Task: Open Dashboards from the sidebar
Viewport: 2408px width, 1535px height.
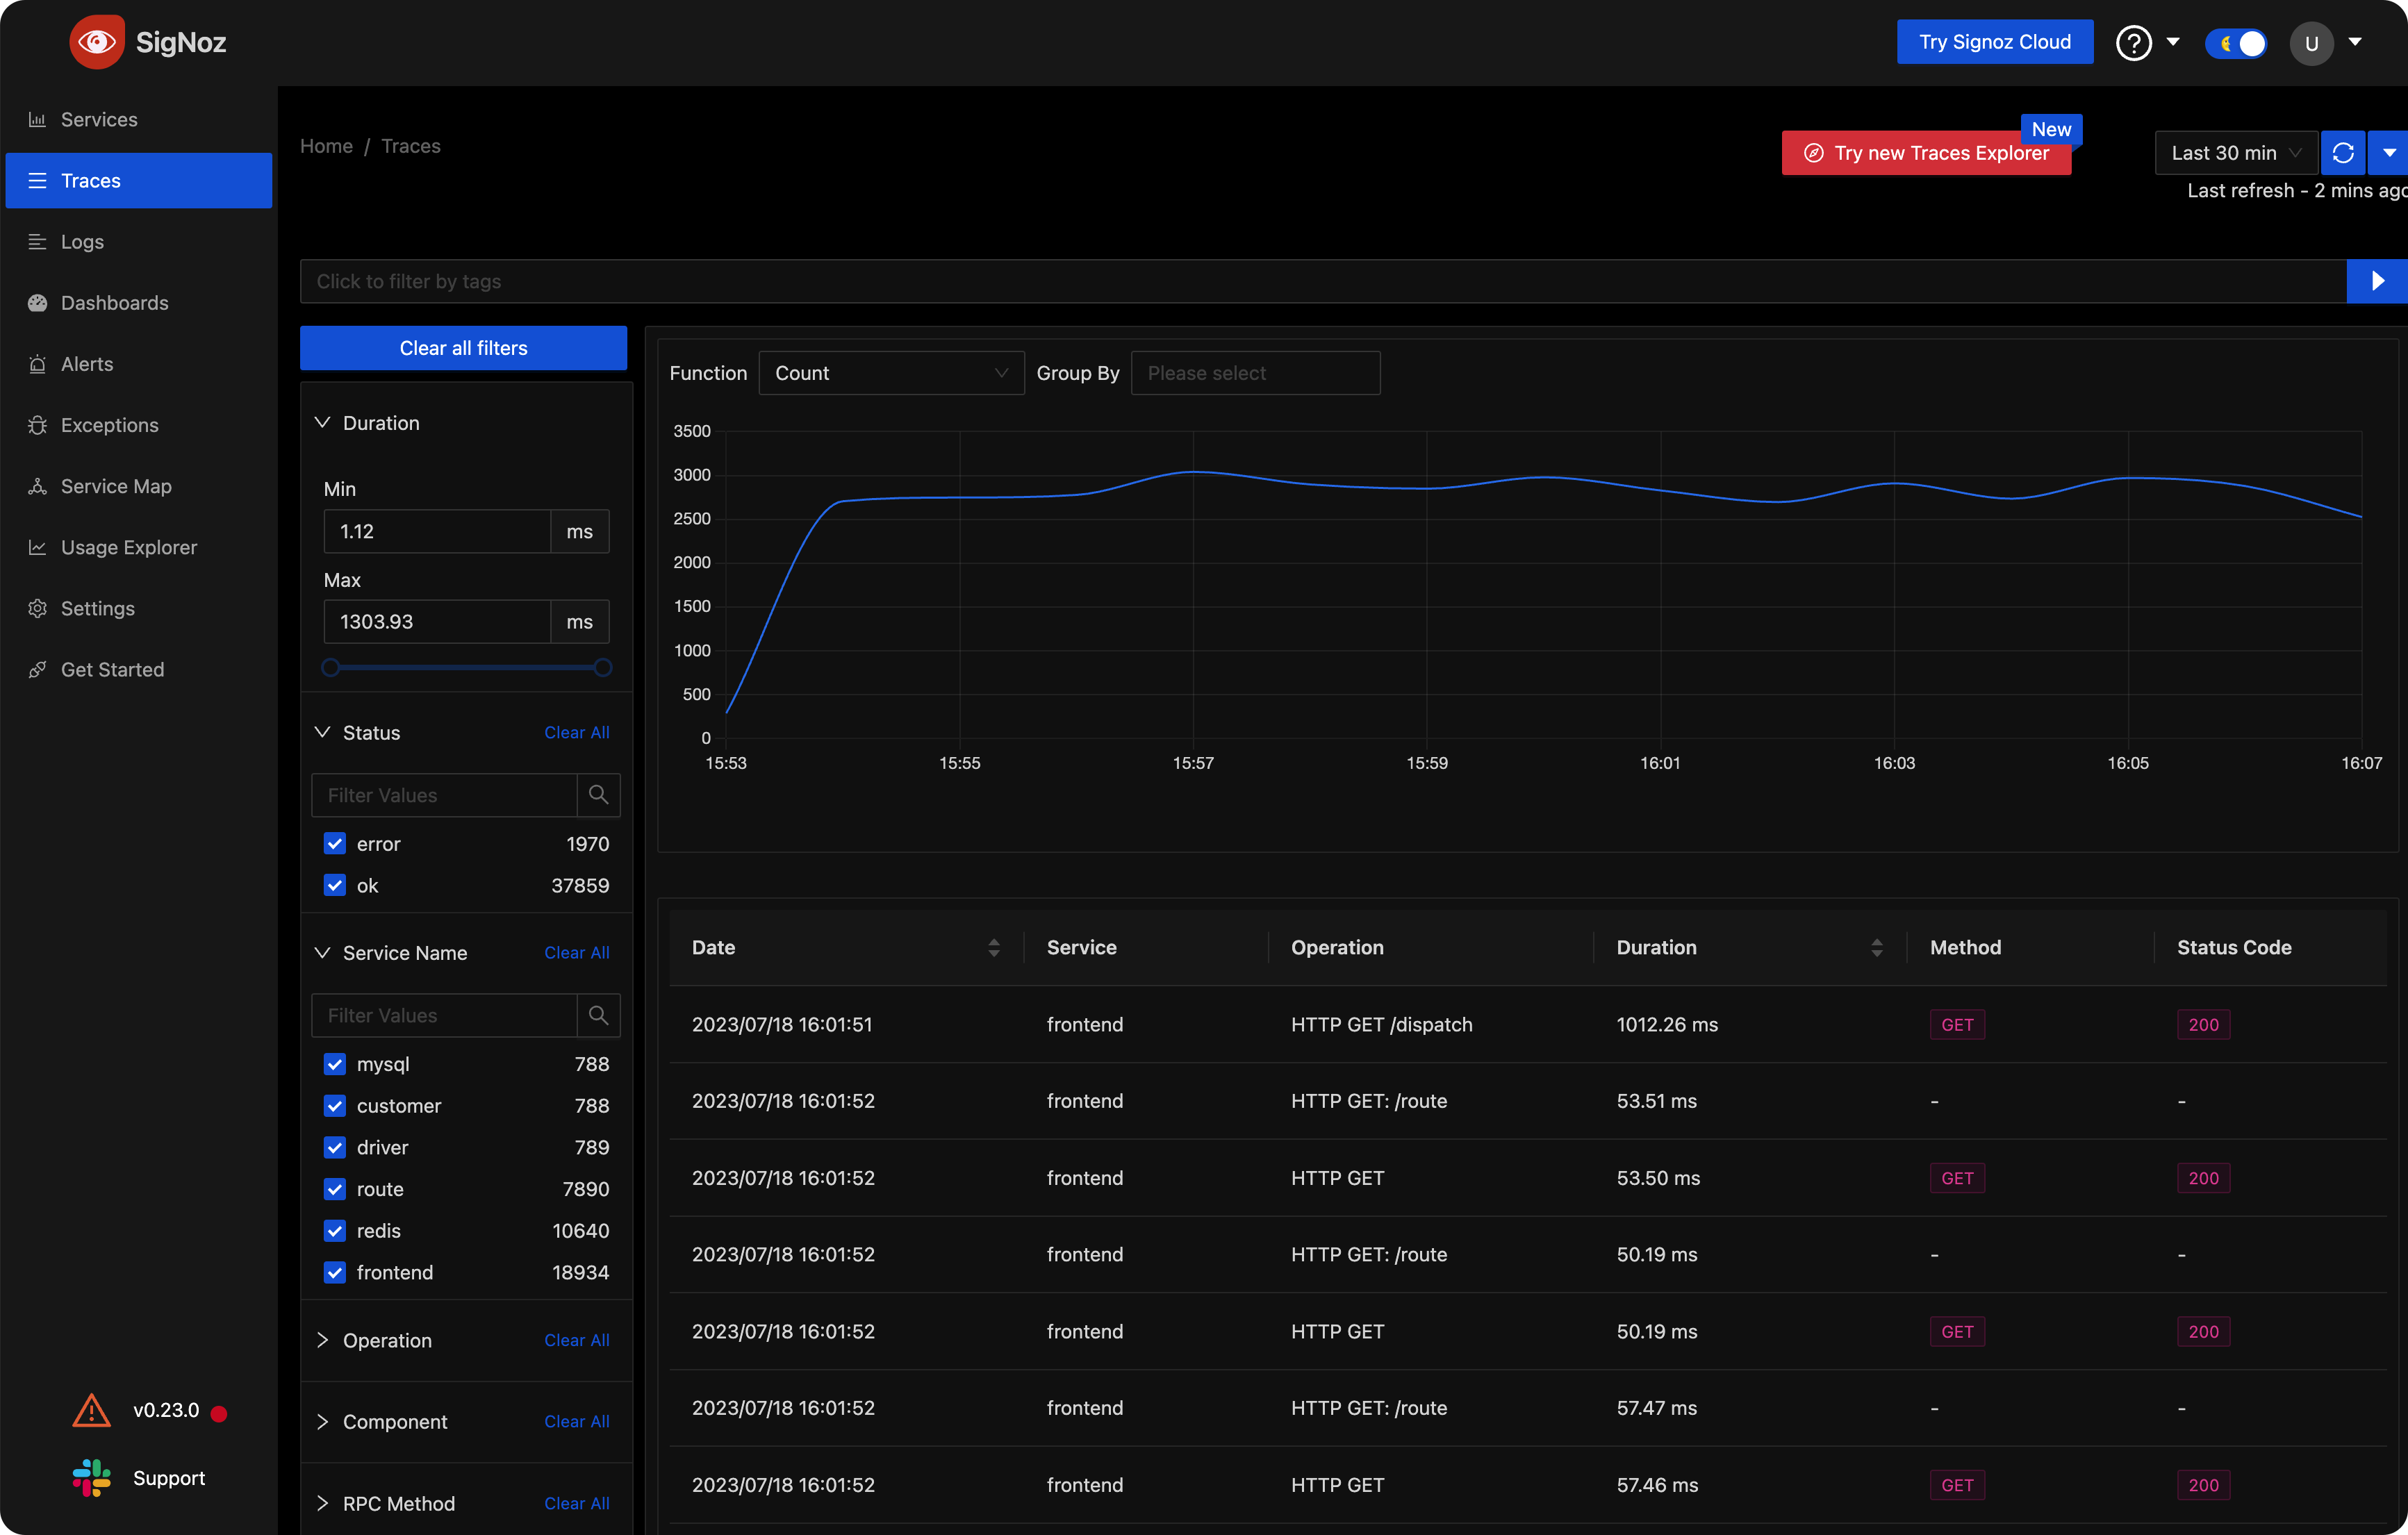Action: 114,303
